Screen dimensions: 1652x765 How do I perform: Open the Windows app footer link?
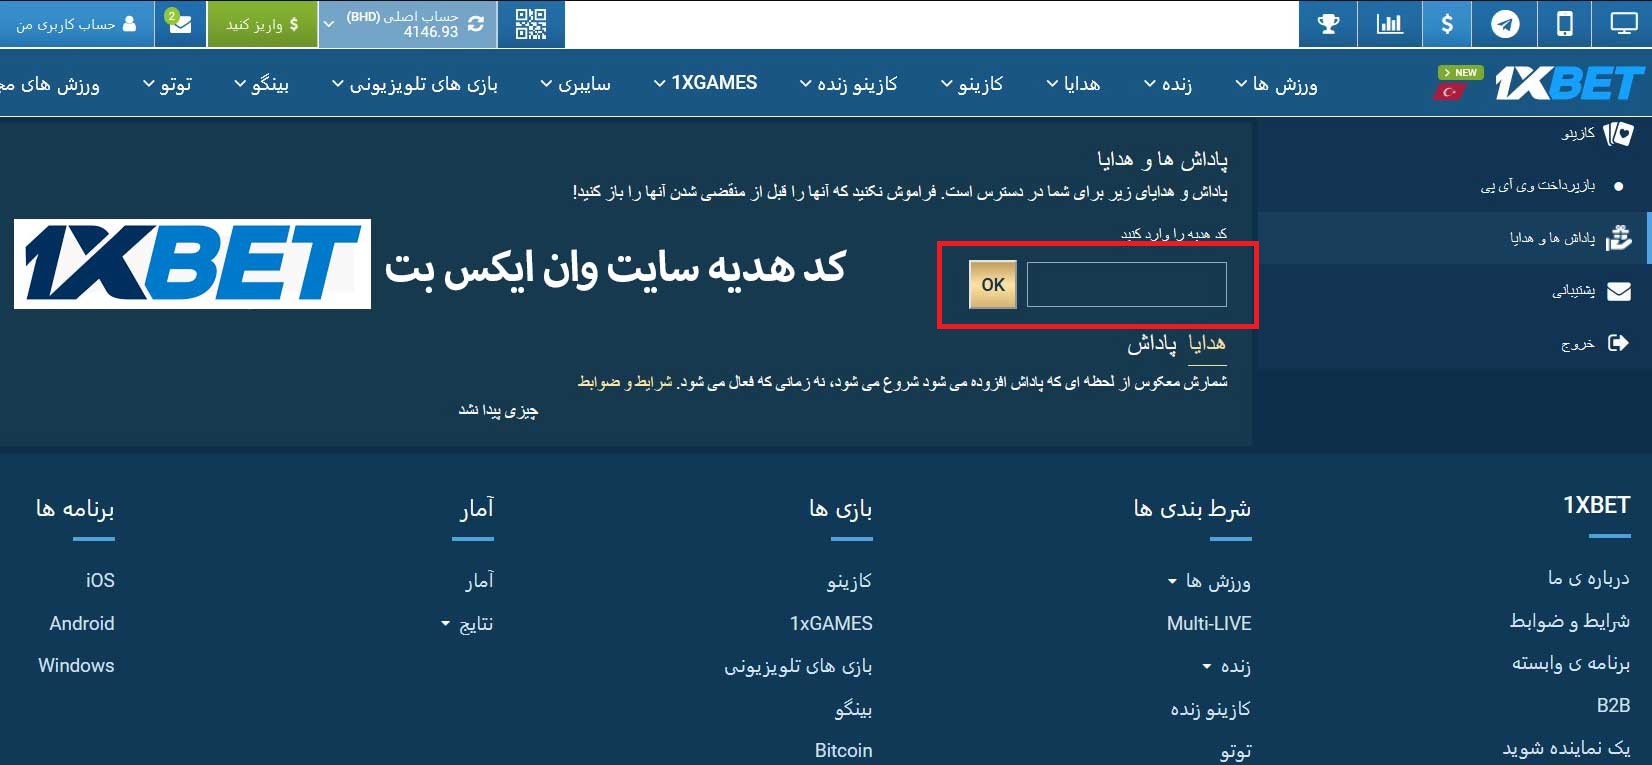pyautogui.click(x=76, y=665)
